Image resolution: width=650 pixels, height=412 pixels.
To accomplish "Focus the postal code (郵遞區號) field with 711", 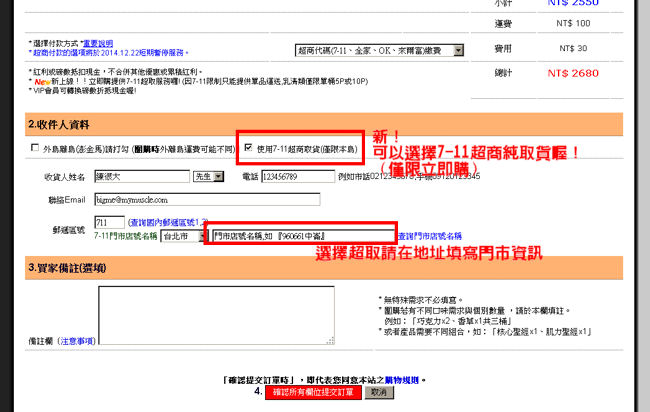I will [109, 223].
